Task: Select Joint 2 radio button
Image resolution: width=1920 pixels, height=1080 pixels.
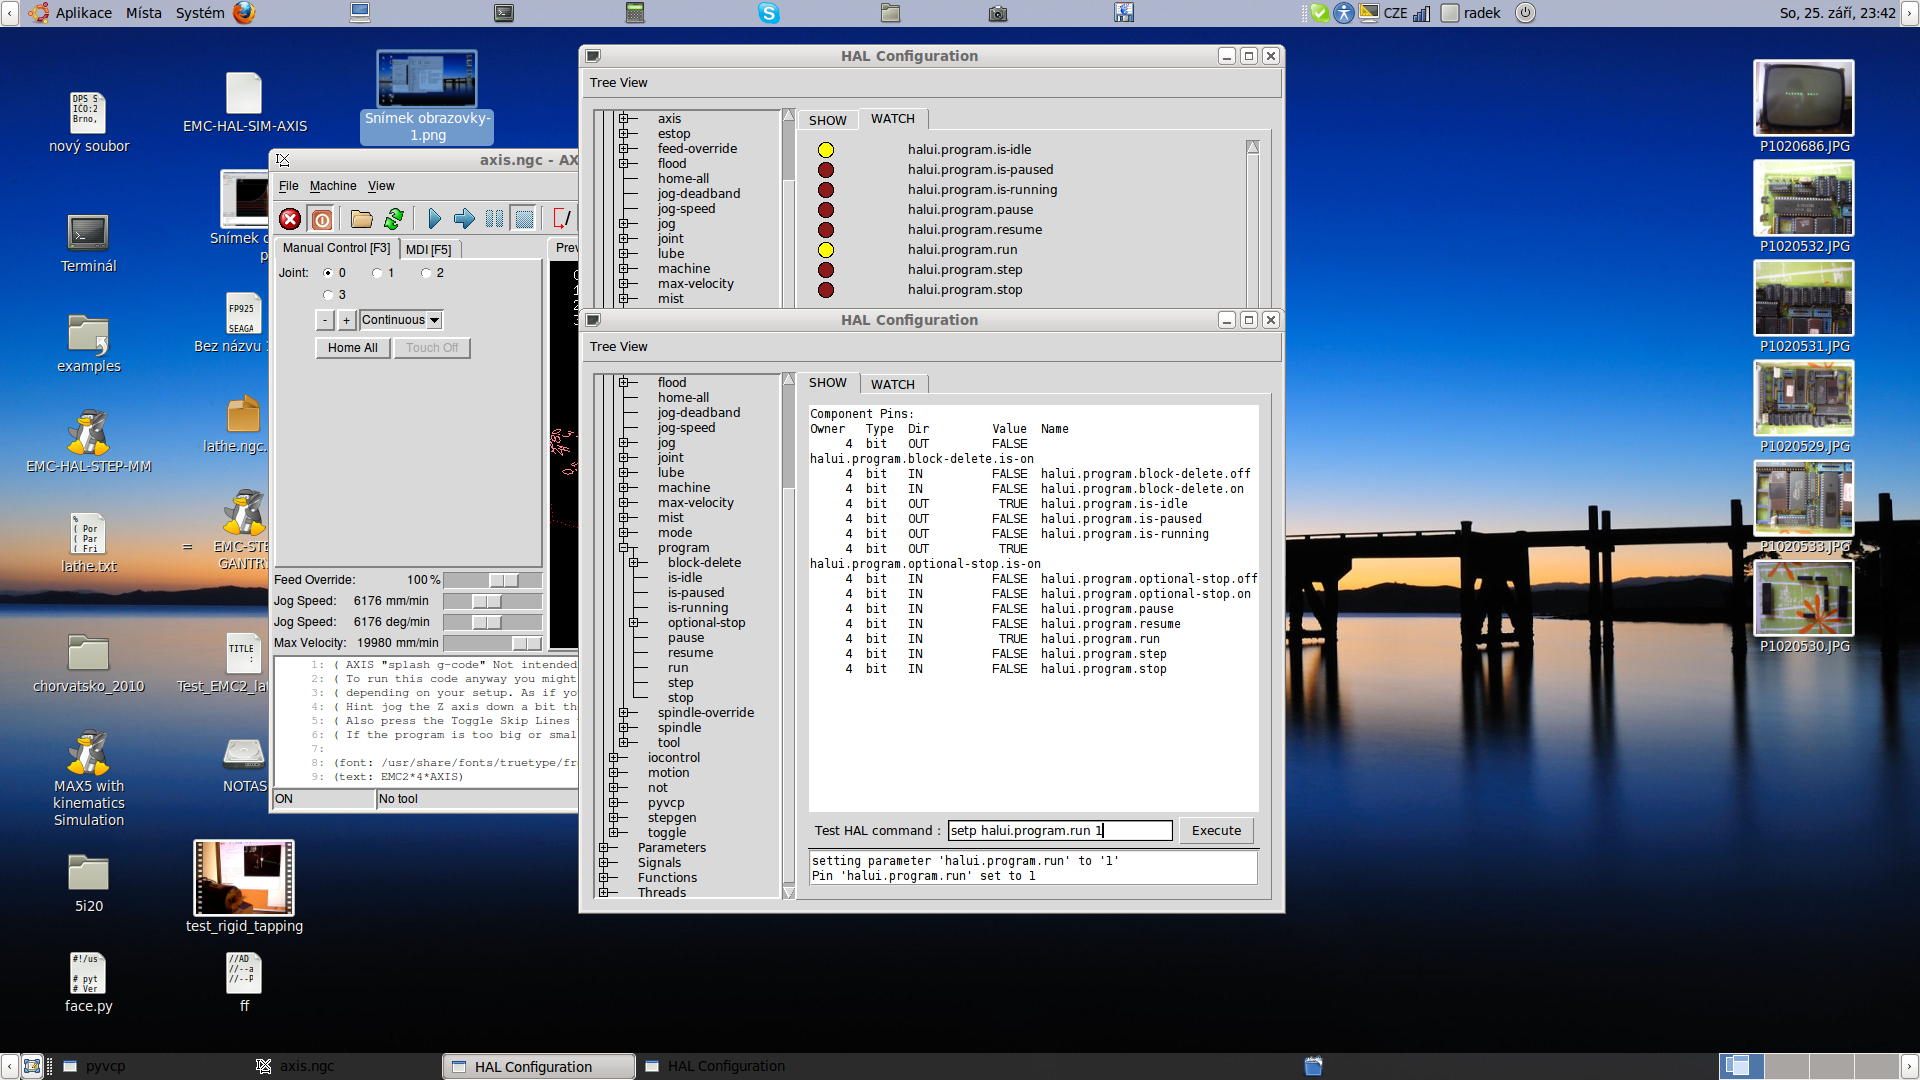Action: coord(426,273)
